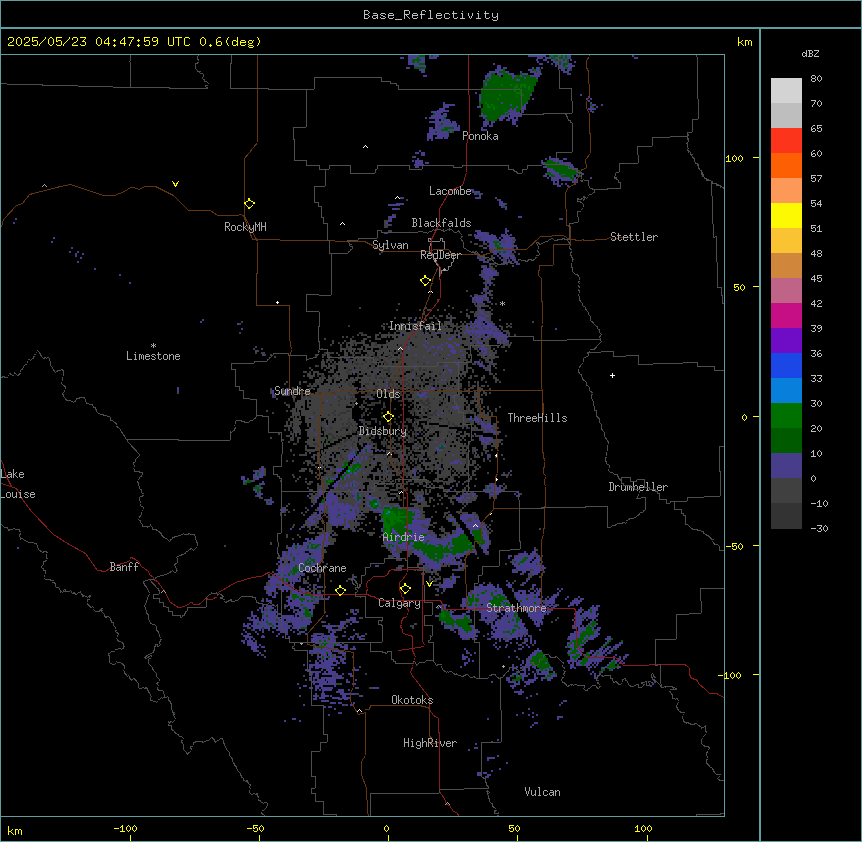Select the slate-purple 0–10 dBZ swatch
Viewport: 862px width, 842px height.
[x=786, y=466]
